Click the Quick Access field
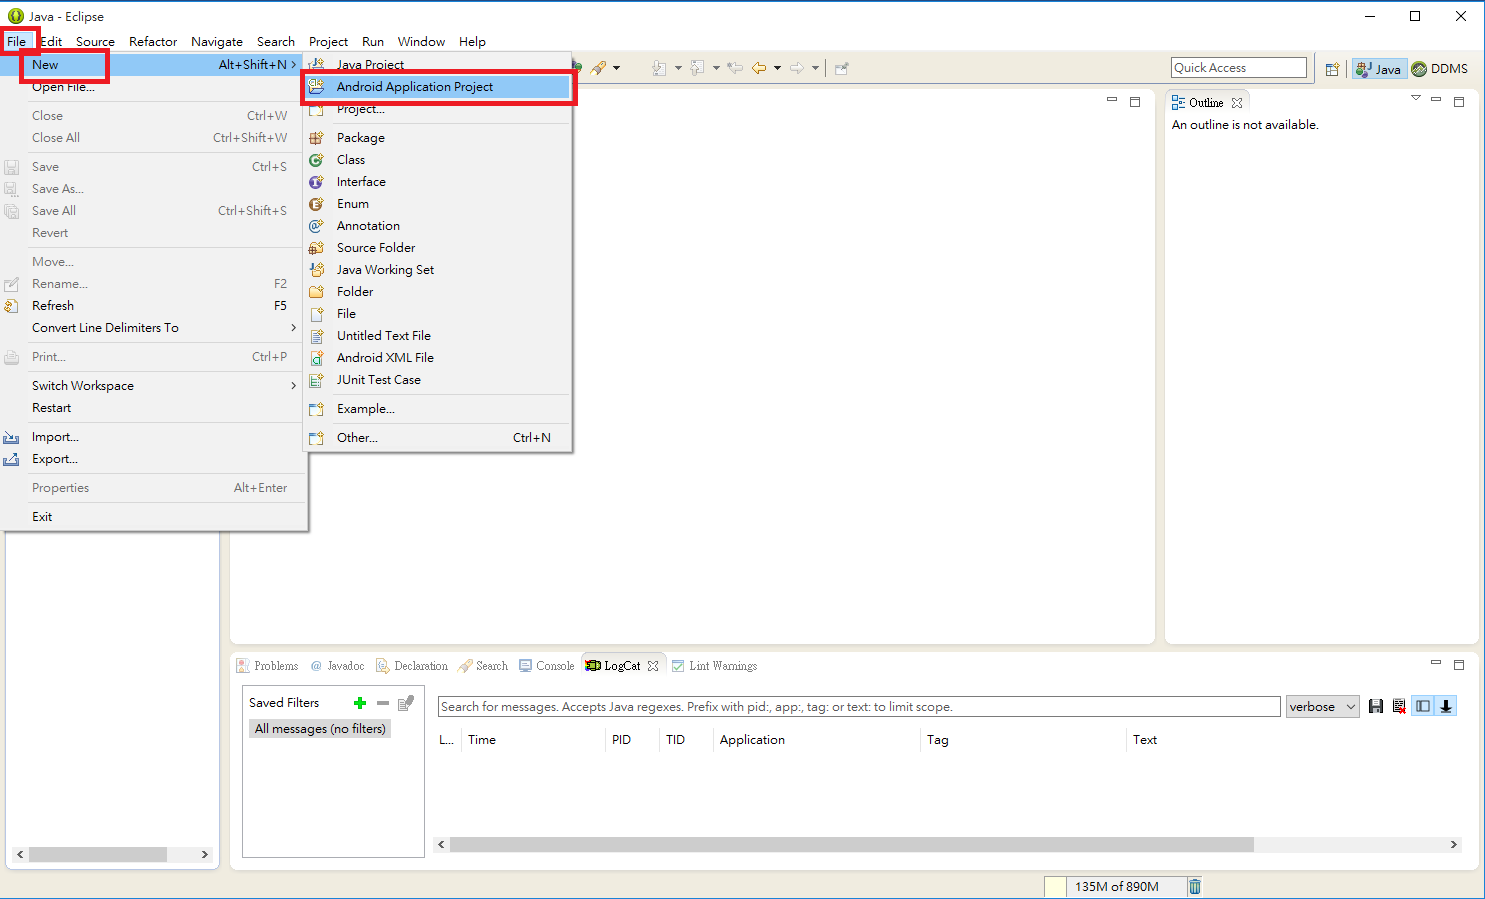The image size is (1485, 899). click(1239, 67)
